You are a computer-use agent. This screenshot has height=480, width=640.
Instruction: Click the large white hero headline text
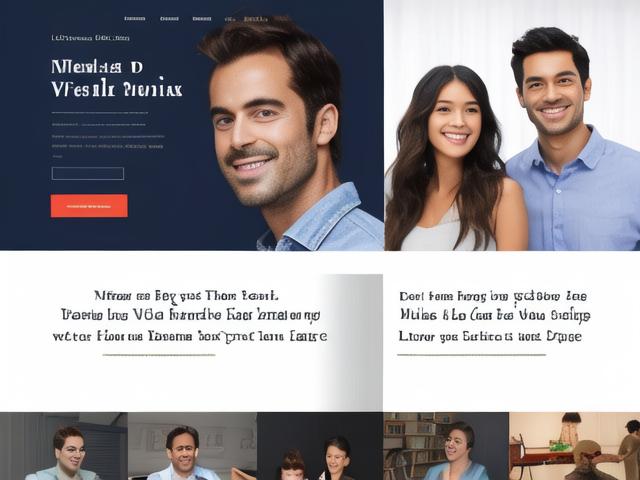click(117, 78)
